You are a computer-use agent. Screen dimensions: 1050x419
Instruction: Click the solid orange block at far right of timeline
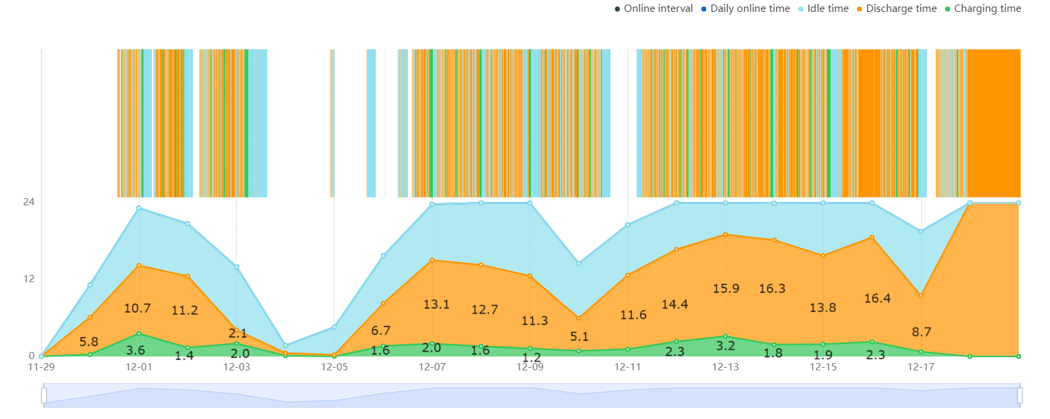coord(994,123)
